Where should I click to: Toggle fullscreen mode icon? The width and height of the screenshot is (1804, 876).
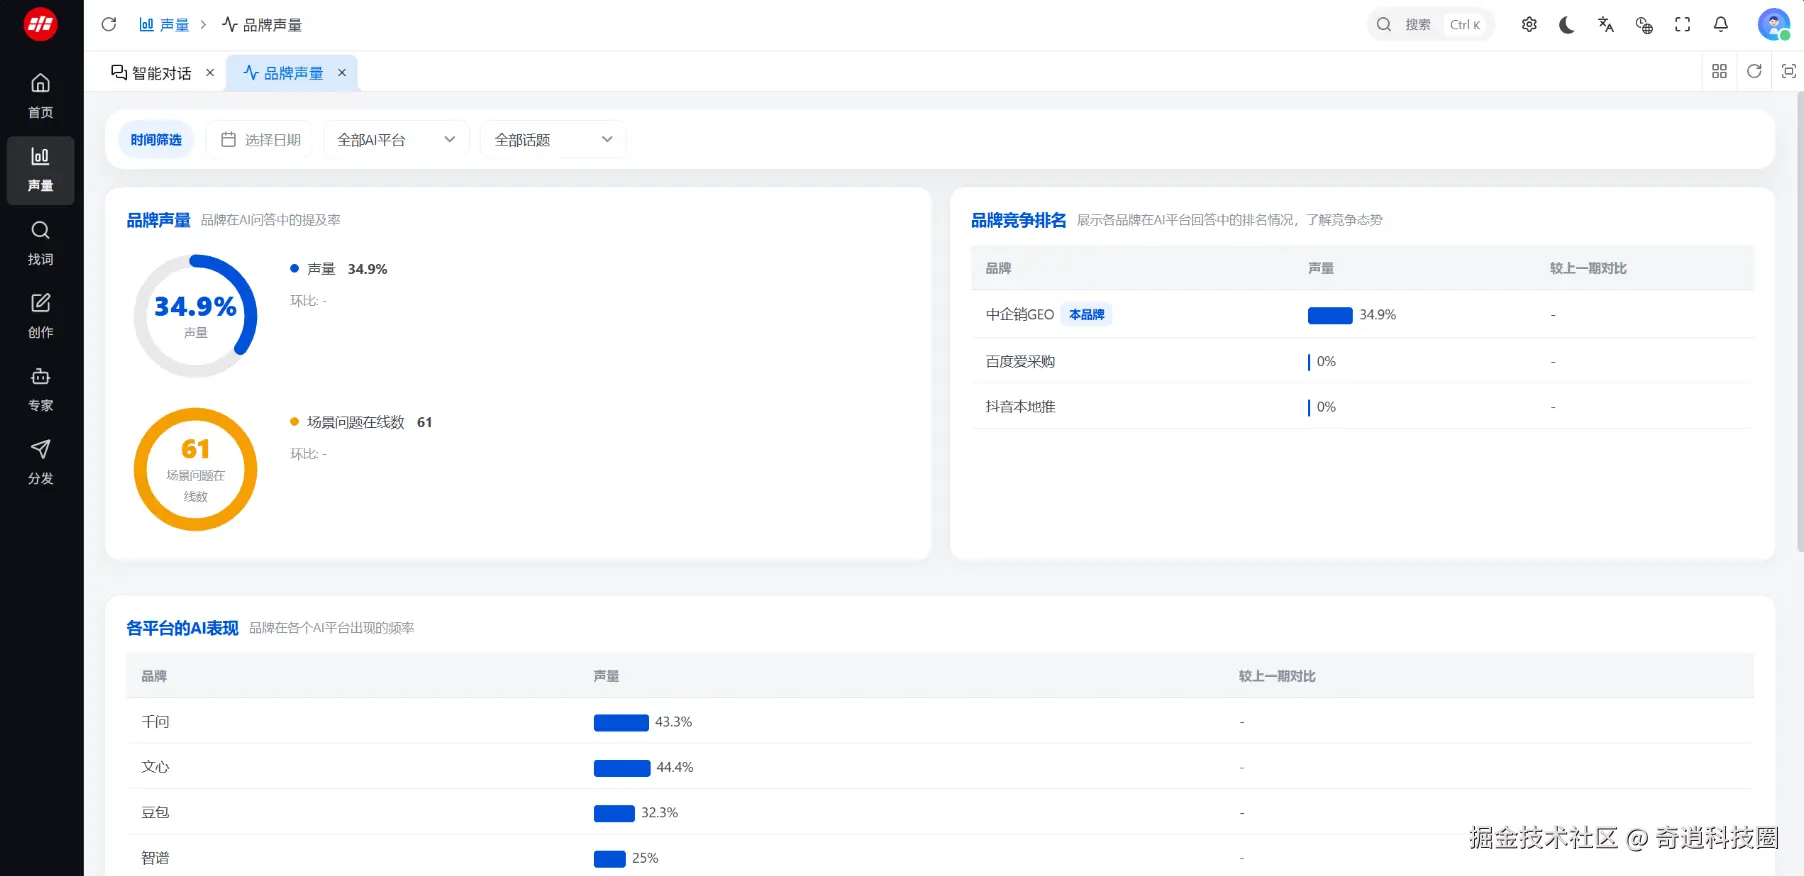click(x=1683, y=24)
